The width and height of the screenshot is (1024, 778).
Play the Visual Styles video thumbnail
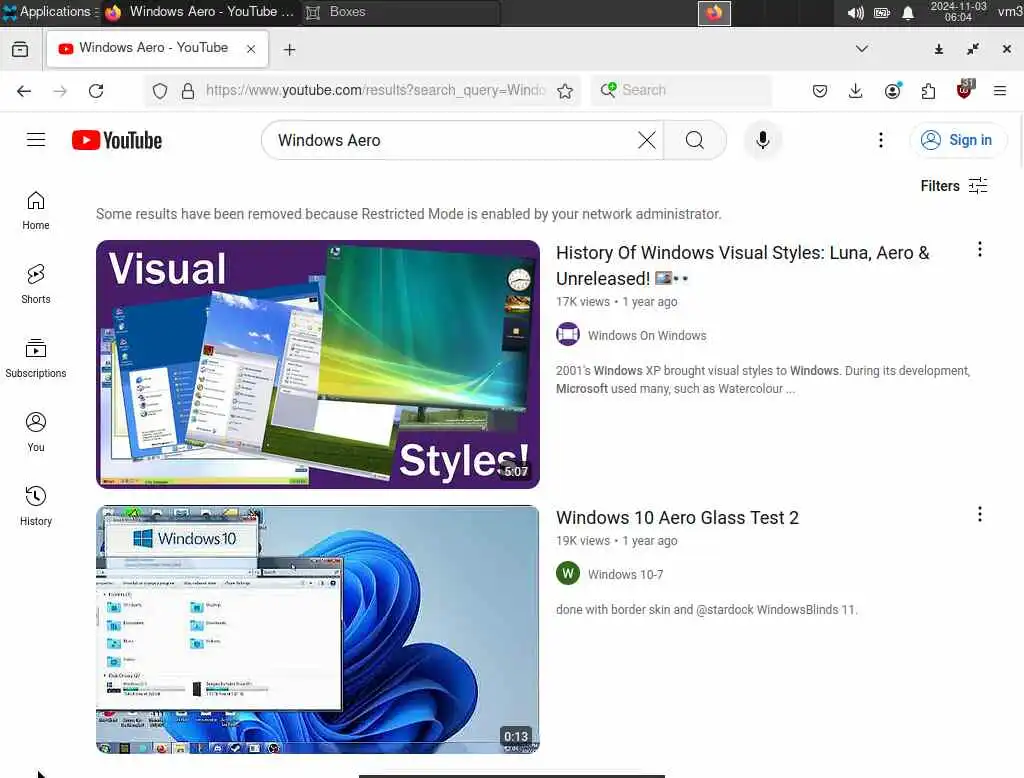[318, 364]
